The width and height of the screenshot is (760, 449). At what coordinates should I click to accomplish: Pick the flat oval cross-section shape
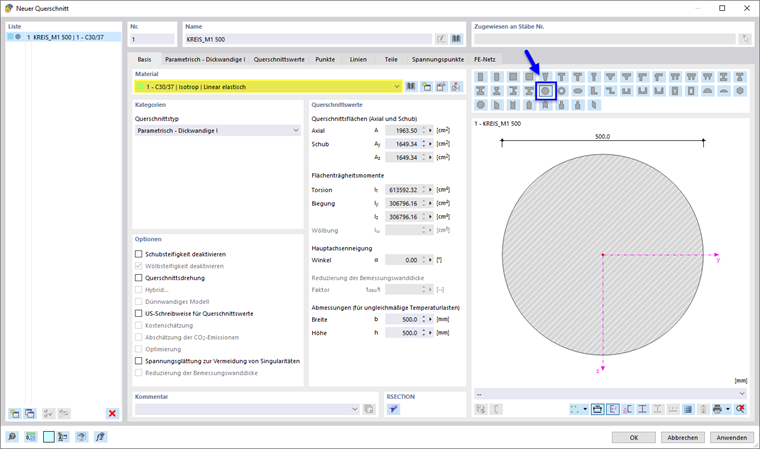578,91
